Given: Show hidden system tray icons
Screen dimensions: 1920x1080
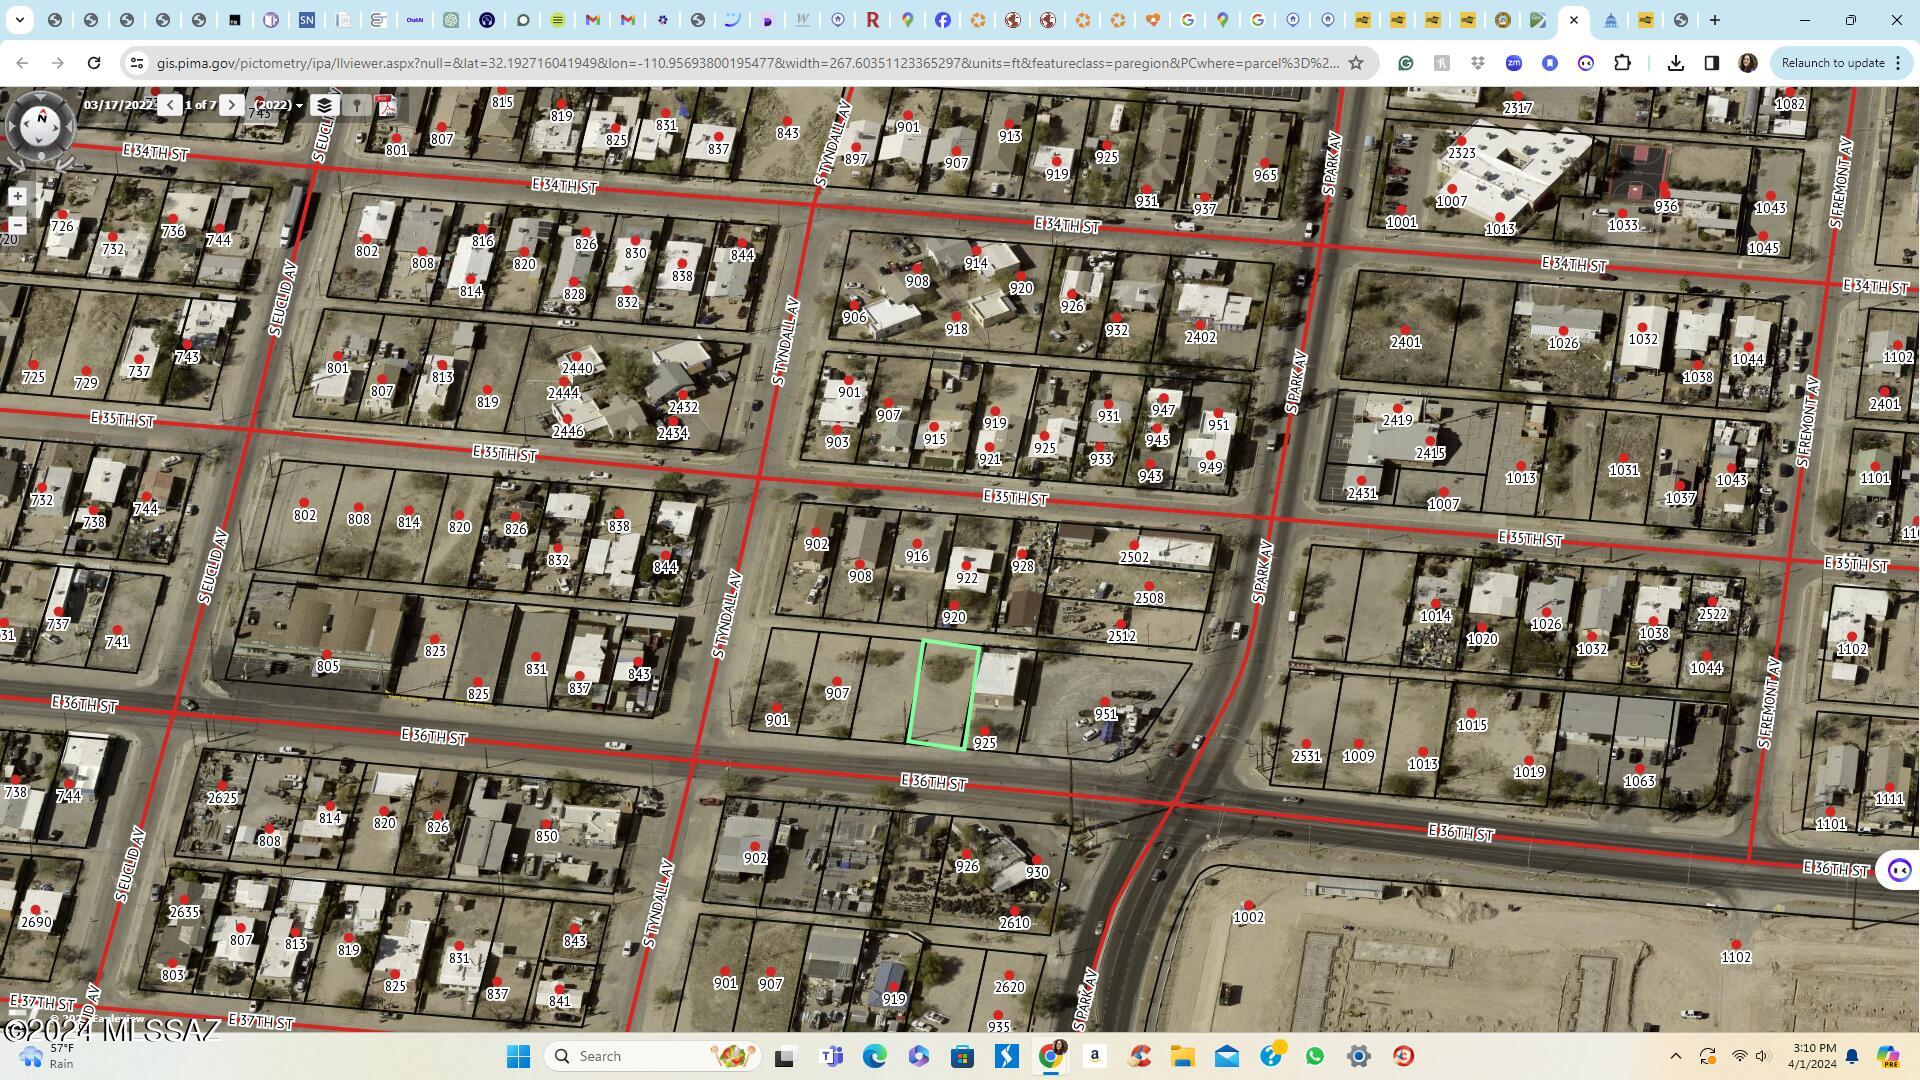Looking at the screenshot, I should 1676,1056.
